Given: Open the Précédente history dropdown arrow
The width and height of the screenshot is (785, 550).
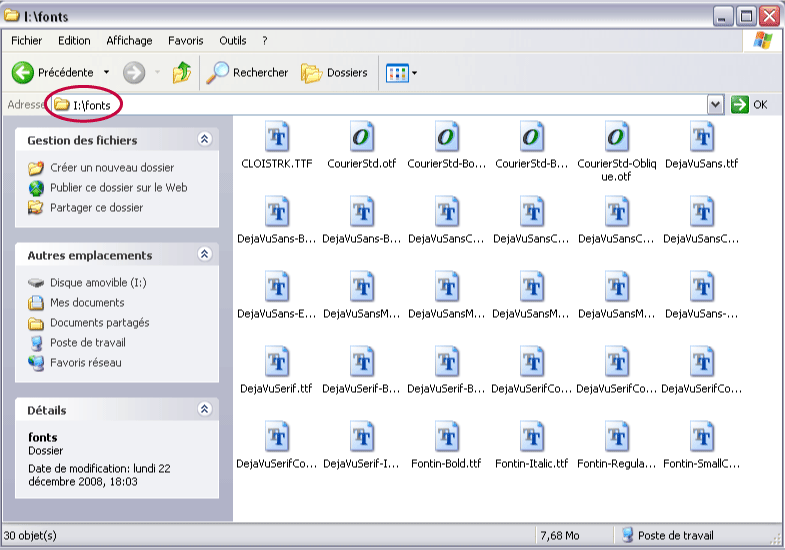Looking at the screenshot, I should 107,73.
